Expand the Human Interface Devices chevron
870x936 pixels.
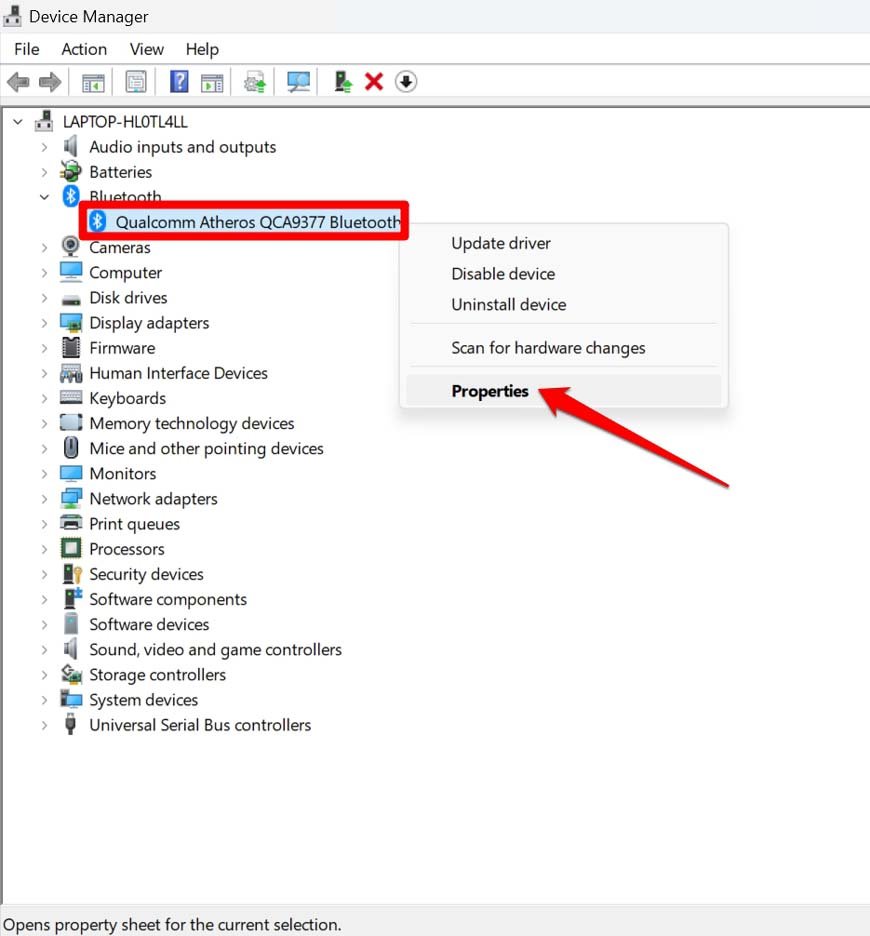(x=44, y=373)
